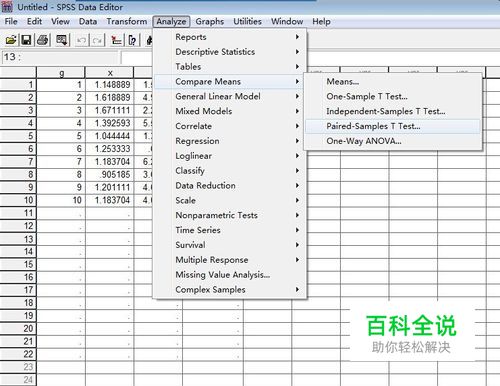The height and width of the screenshot is (386, 500).
Task: Expand the Nonparametric Tests submenu
Action: click(230, 215)
